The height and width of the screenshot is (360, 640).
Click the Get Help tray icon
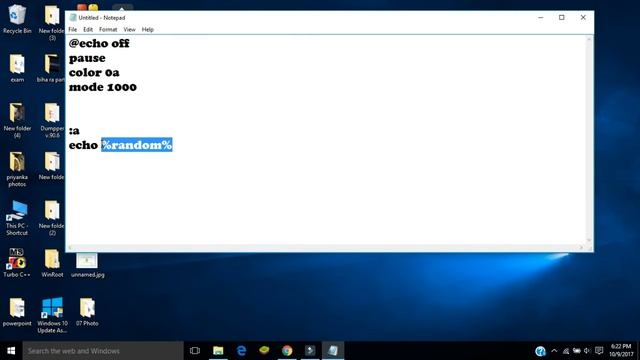540,351
